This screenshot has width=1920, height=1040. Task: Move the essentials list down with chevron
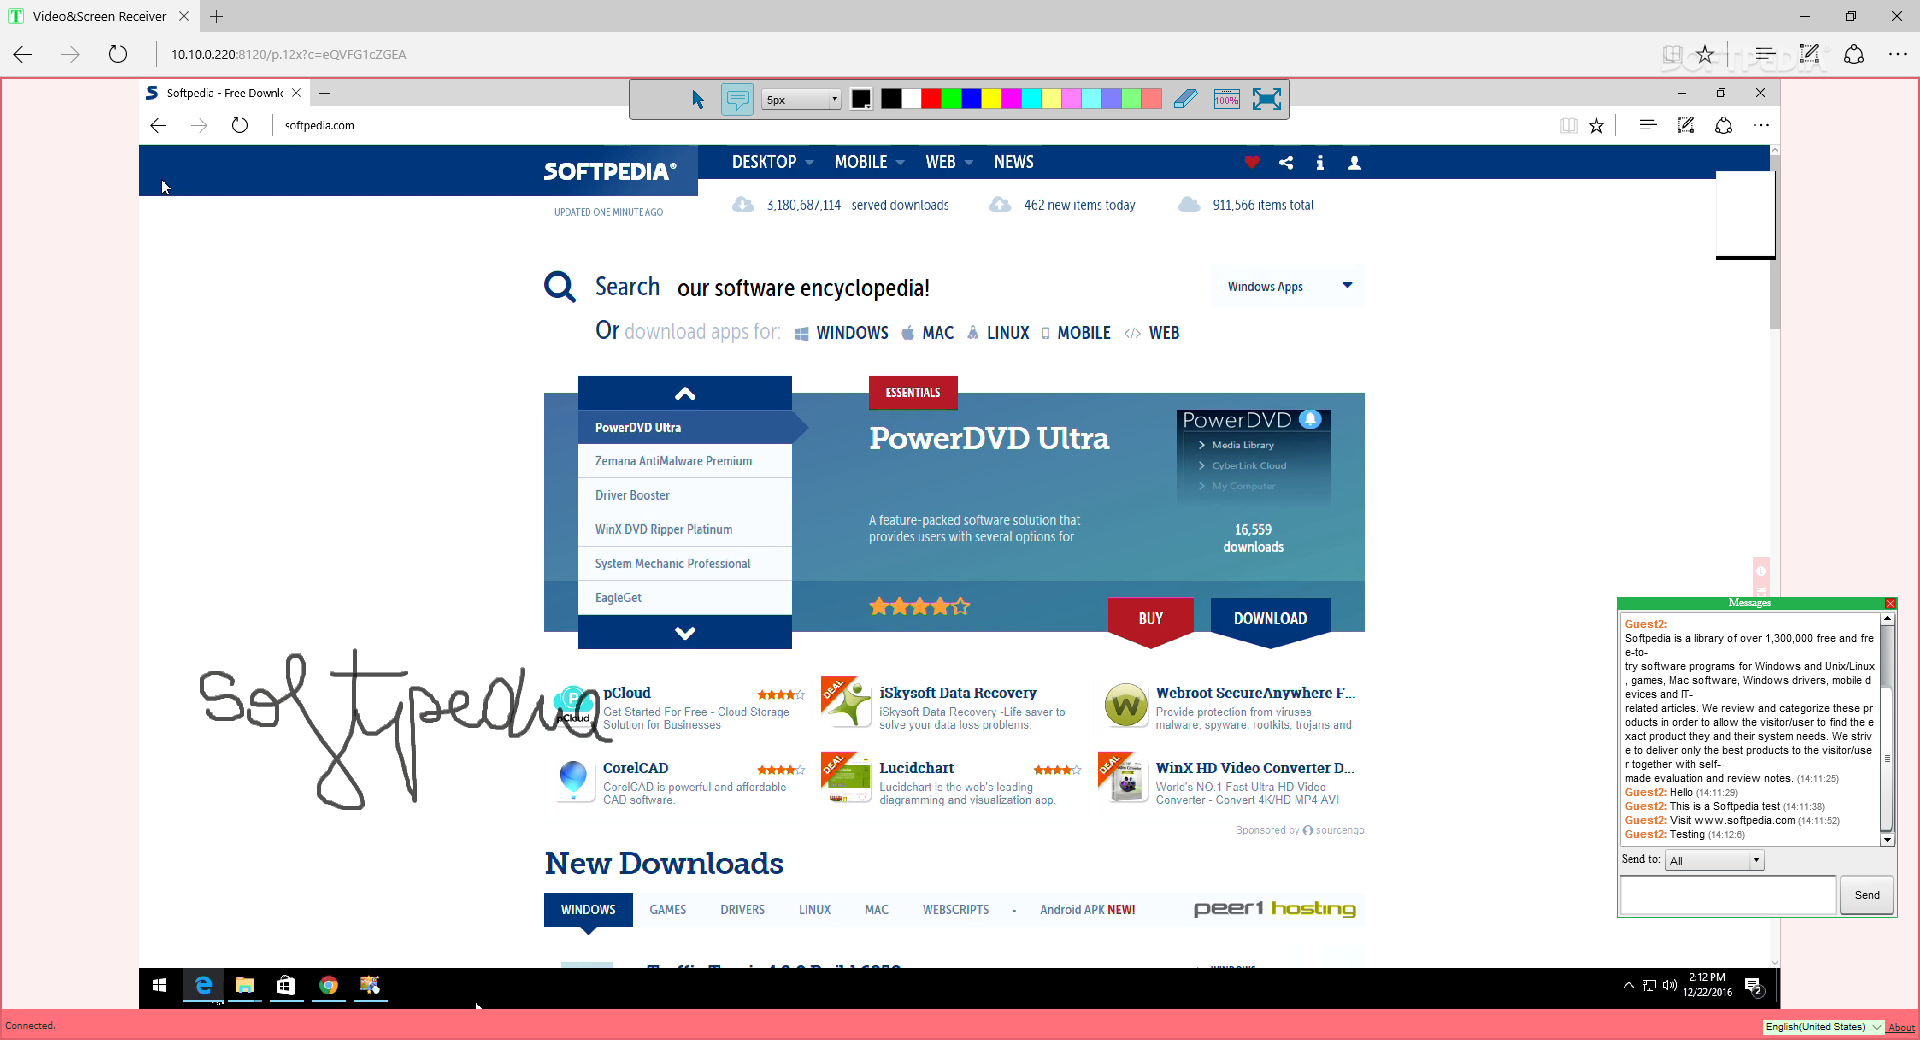[685, 632]
